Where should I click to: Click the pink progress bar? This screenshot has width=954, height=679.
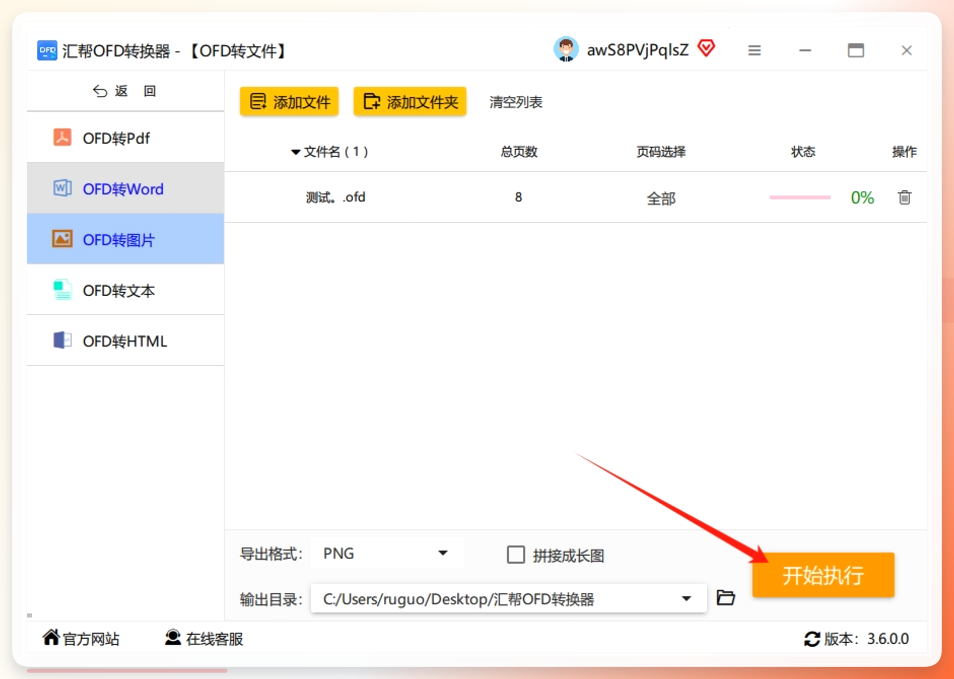tap(799, 197)
